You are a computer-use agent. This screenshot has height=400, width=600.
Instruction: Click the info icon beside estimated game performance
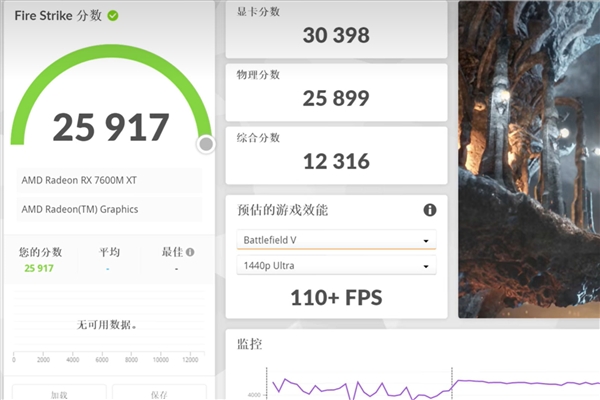coord(430,210)
